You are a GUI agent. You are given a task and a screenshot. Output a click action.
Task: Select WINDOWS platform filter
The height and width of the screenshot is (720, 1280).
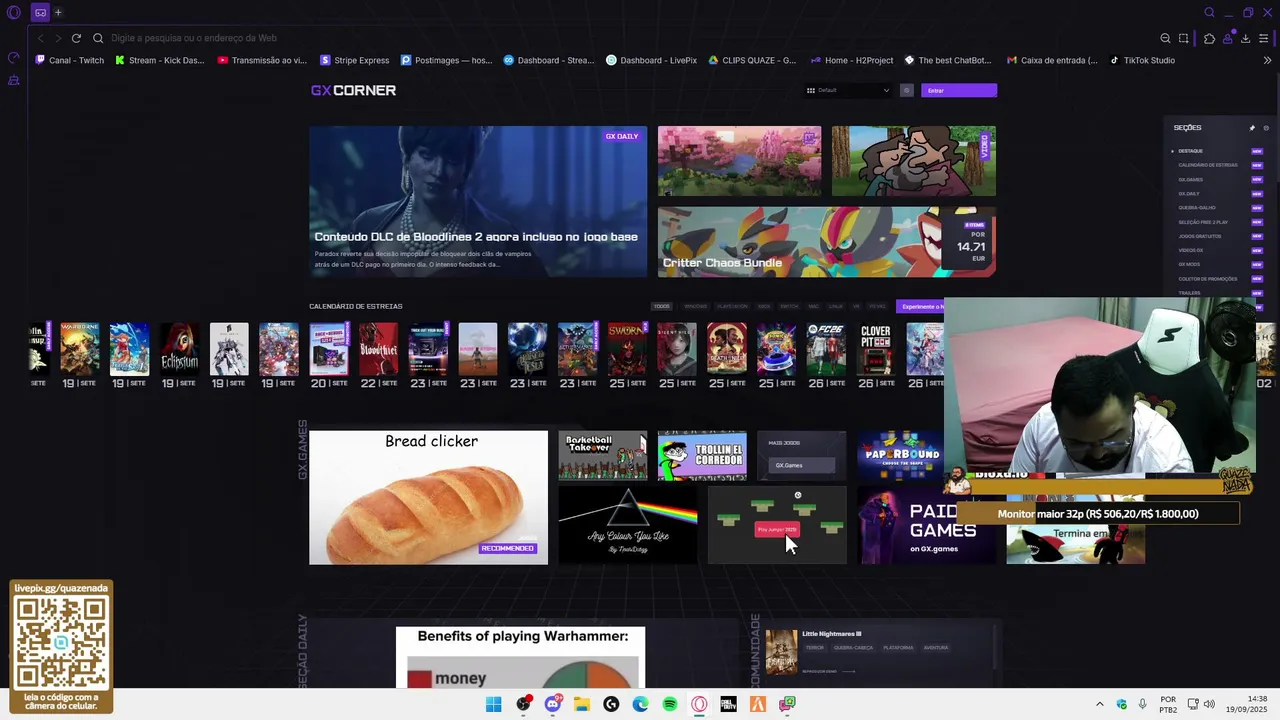[695, 306]
